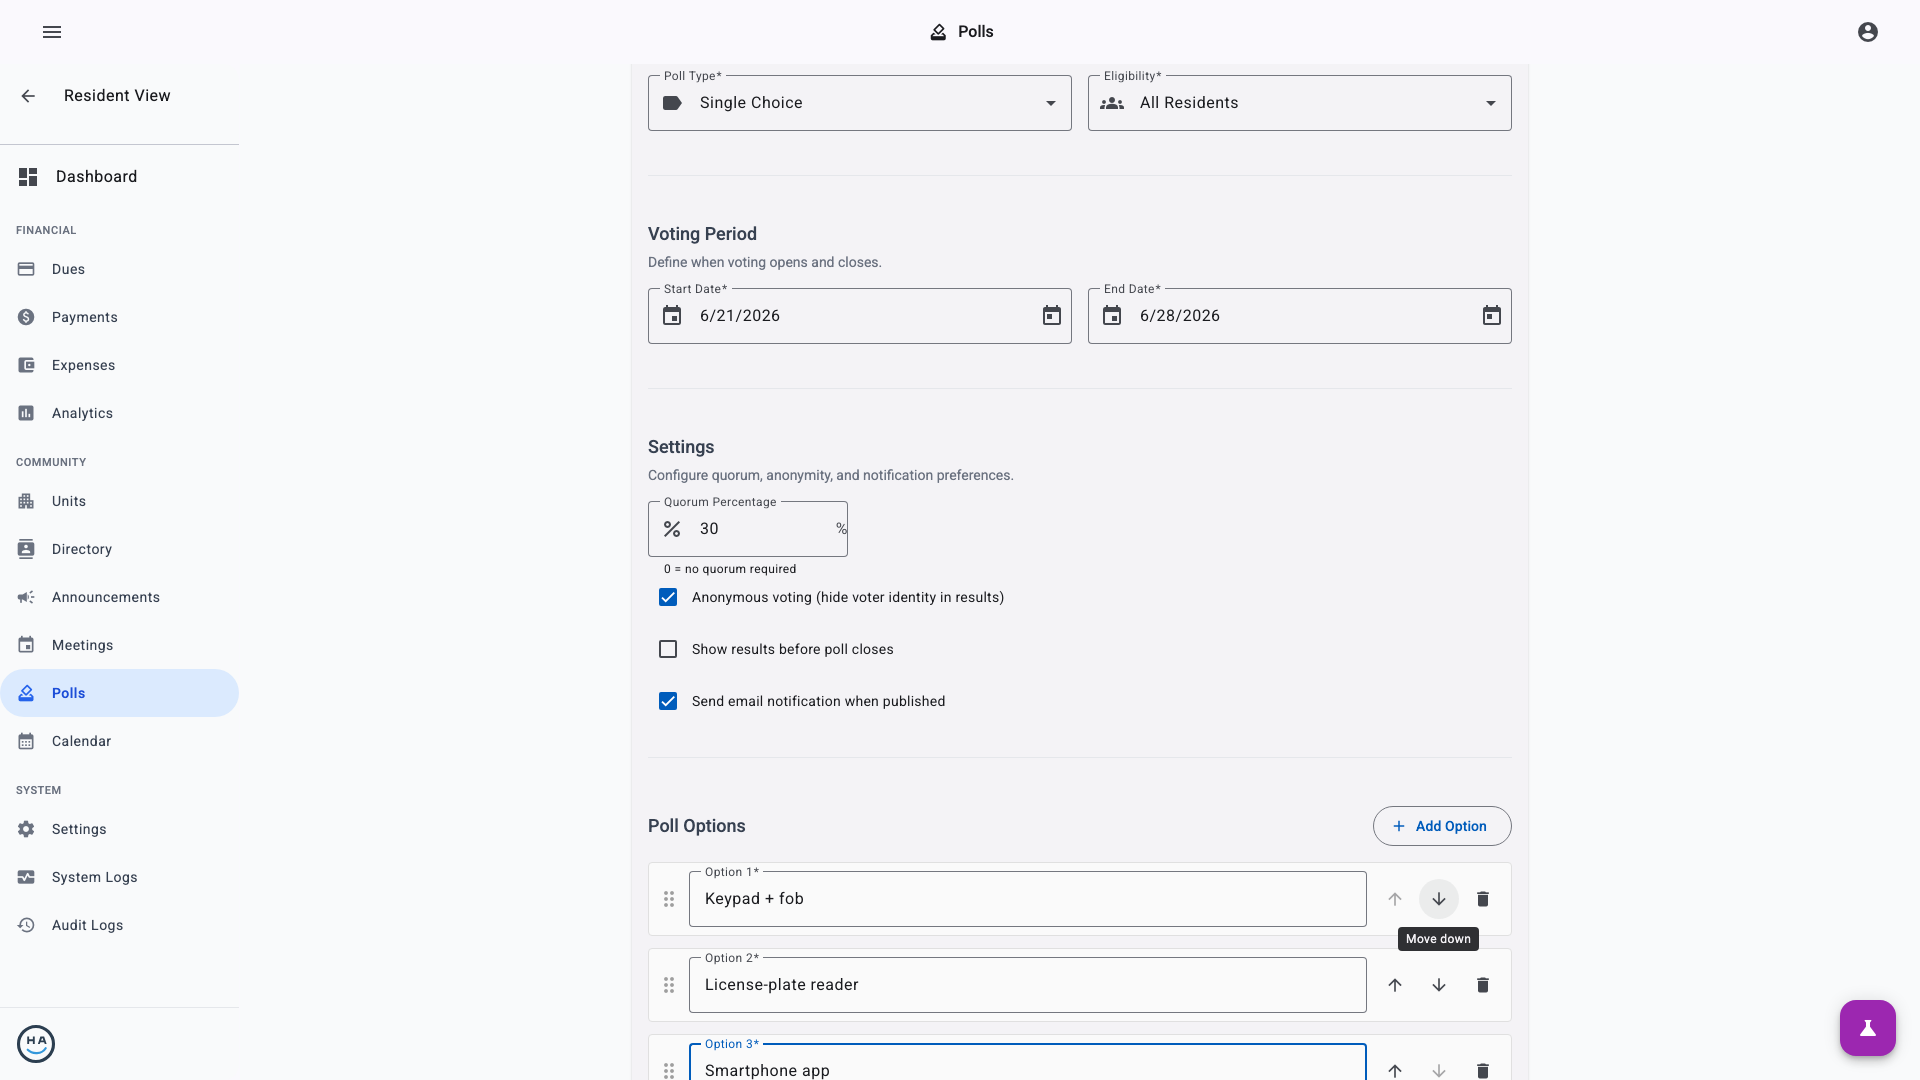
Task: Open system Settings in the sidebar
Action: pos(120,829)
